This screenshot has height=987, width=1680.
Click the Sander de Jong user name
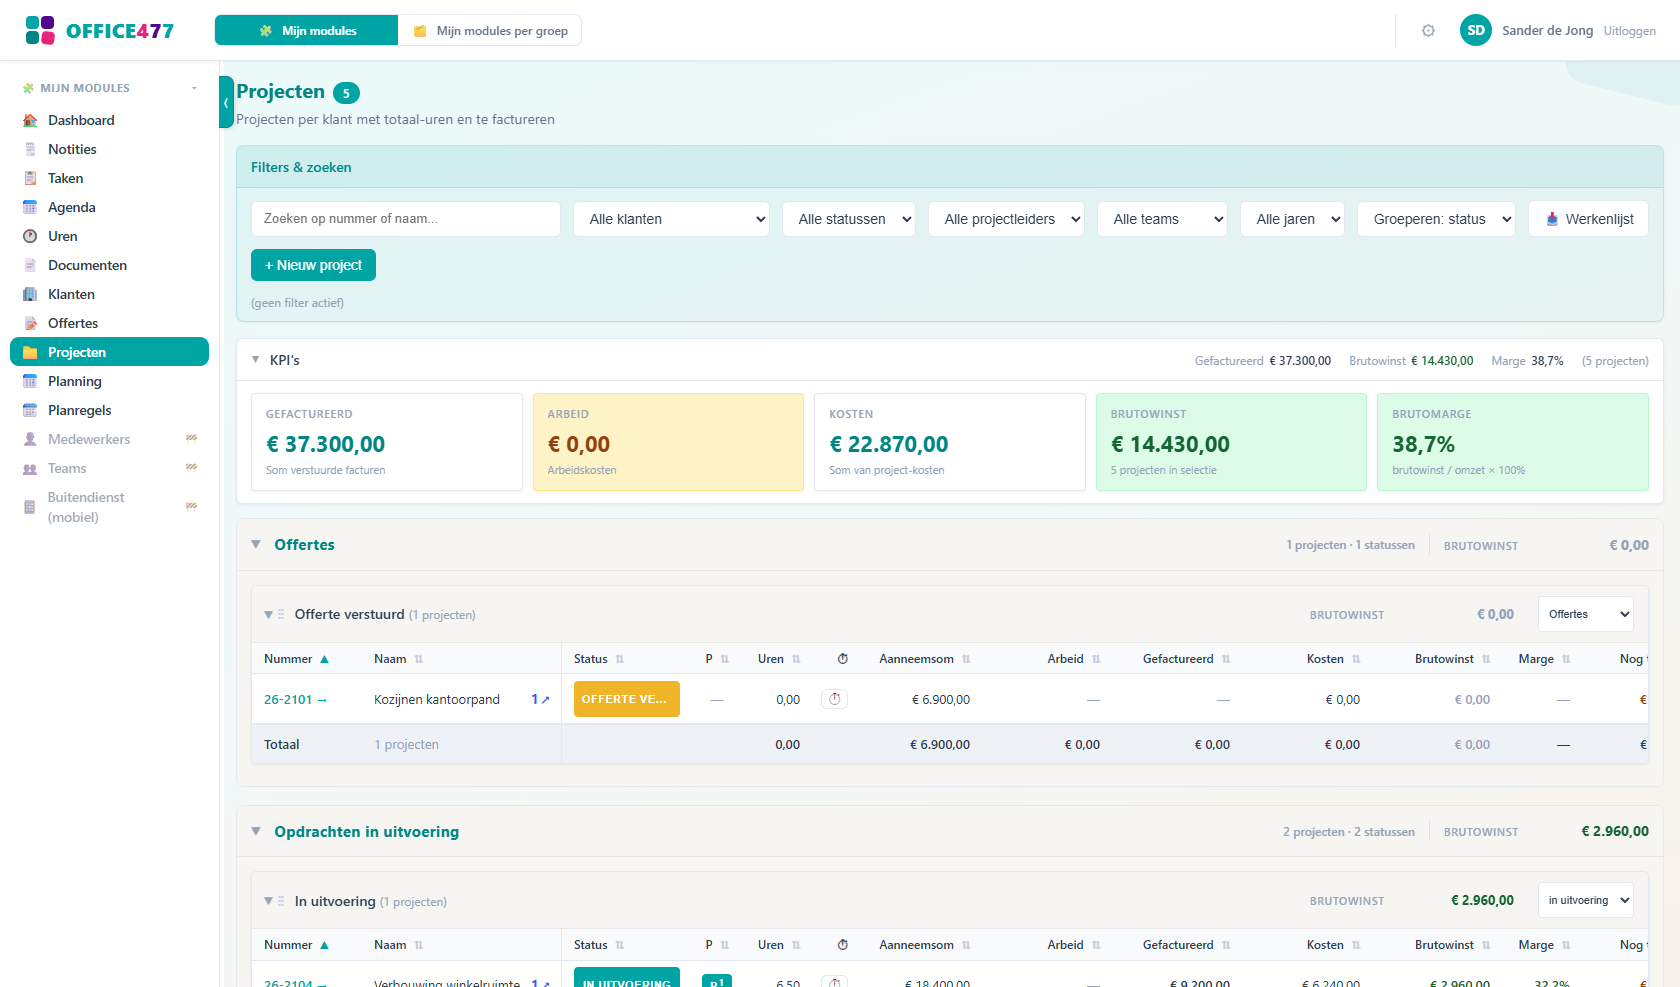(x=1548, y=31)
